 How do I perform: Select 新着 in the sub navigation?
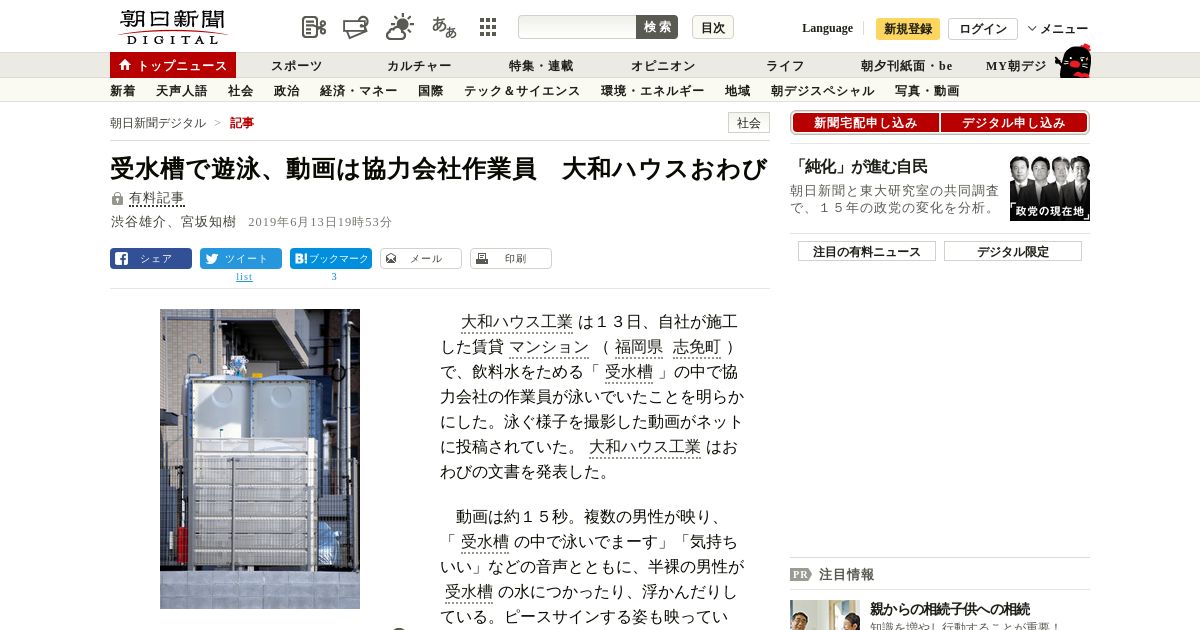tap(122, 90)
